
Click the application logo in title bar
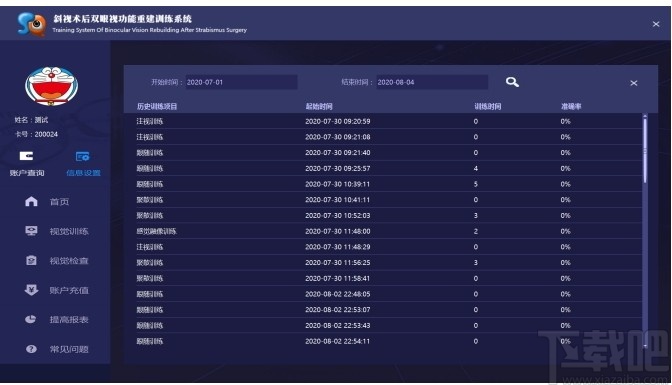click(x=32, y=24)
